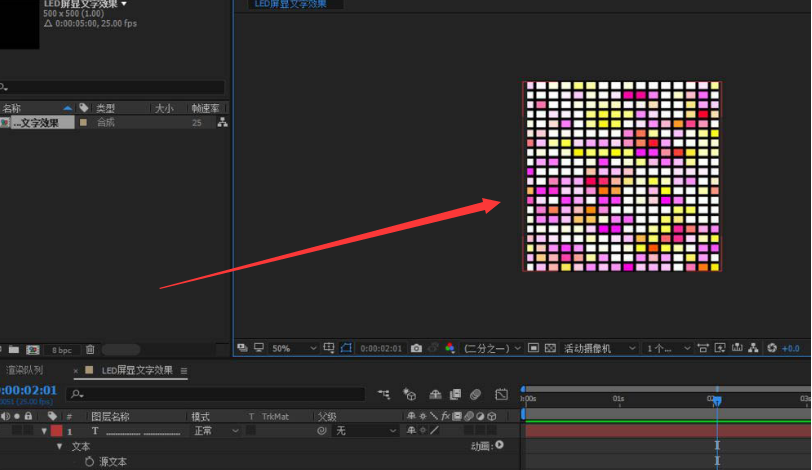812x470 pixels.
Task: Click the snapshot camera icon in viewer
Action: point(416,348)
